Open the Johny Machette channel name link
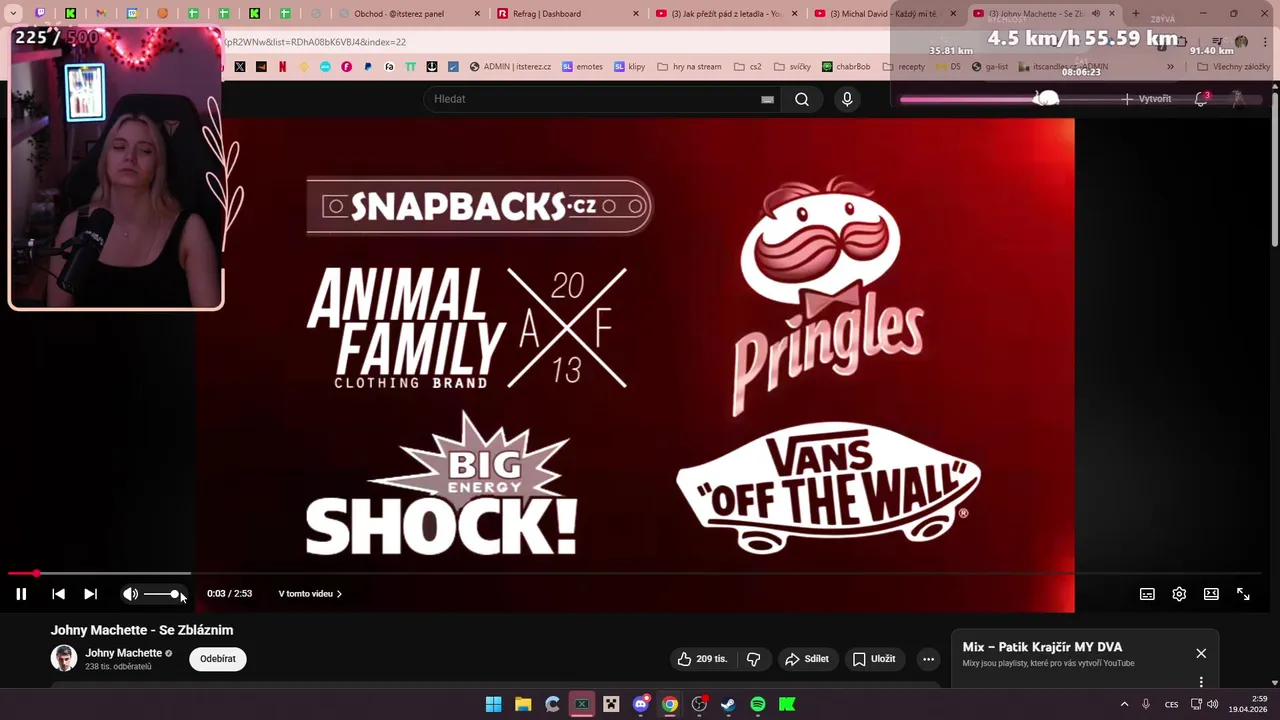Viewport: 1280px width, 720px height. (x=123, y=653)
